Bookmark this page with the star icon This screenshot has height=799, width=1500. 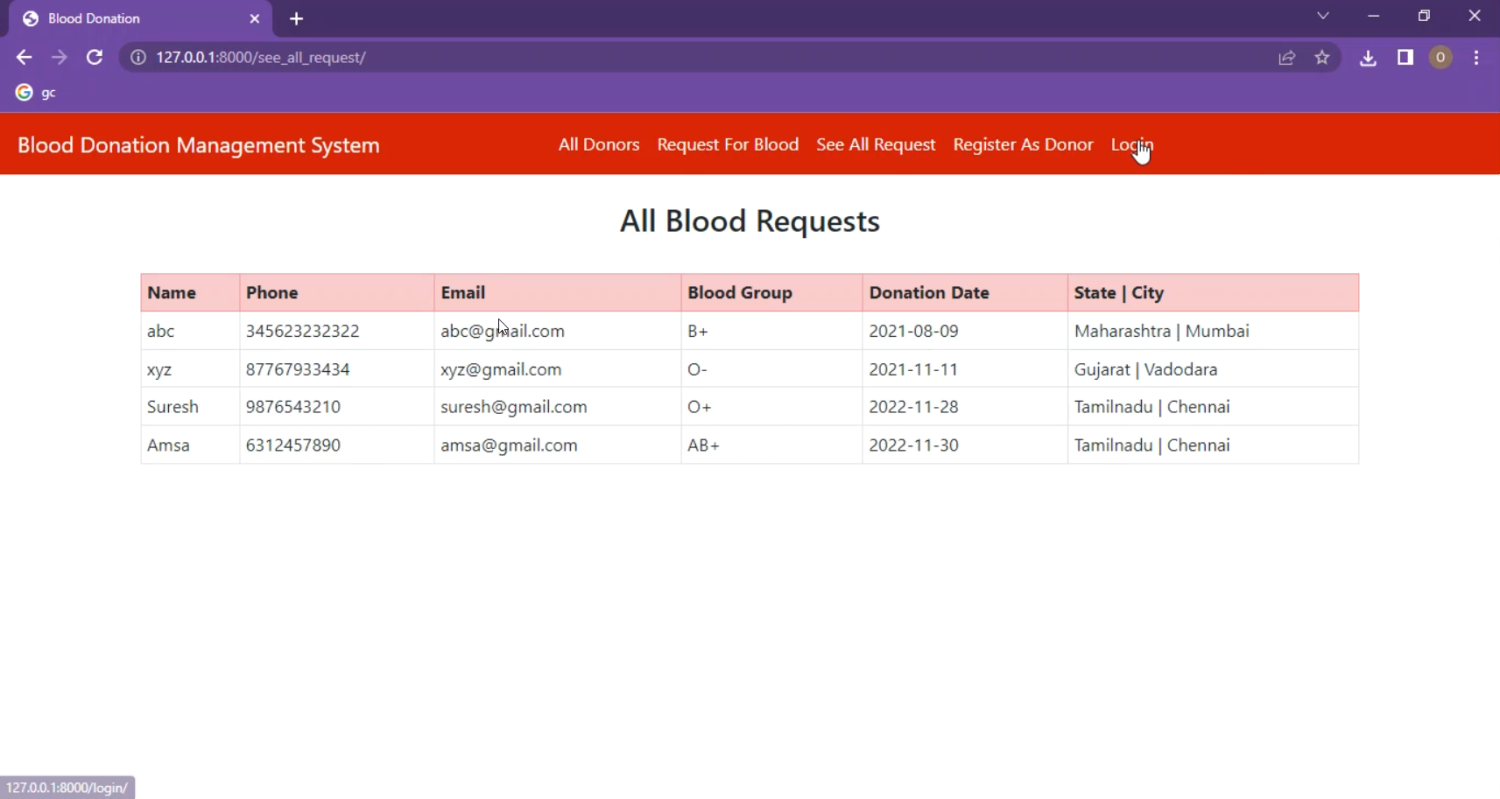click(1322, 58)
